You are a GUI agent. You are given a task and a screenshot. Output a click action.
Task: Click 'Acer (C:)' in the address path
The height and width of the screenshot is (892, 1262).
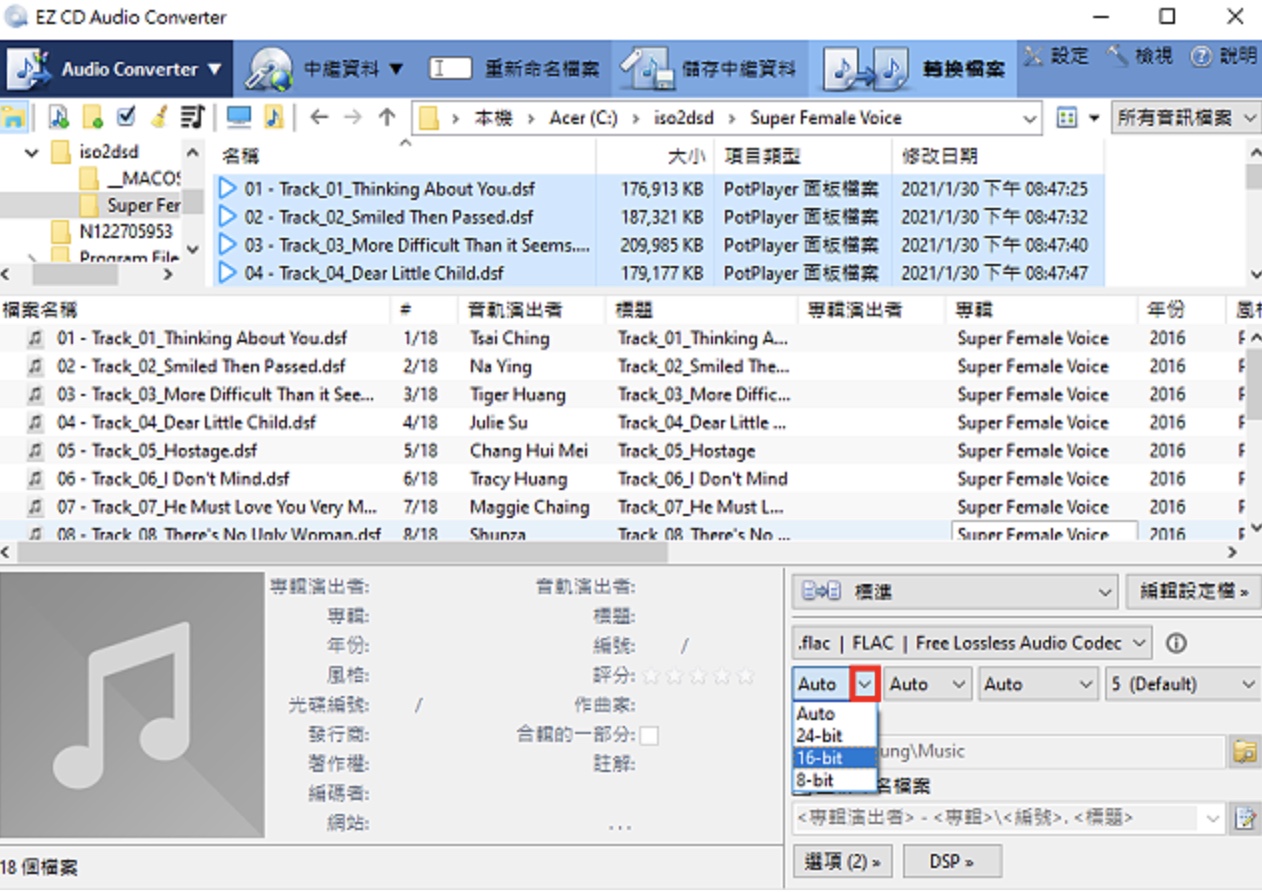tap(583, 118)
